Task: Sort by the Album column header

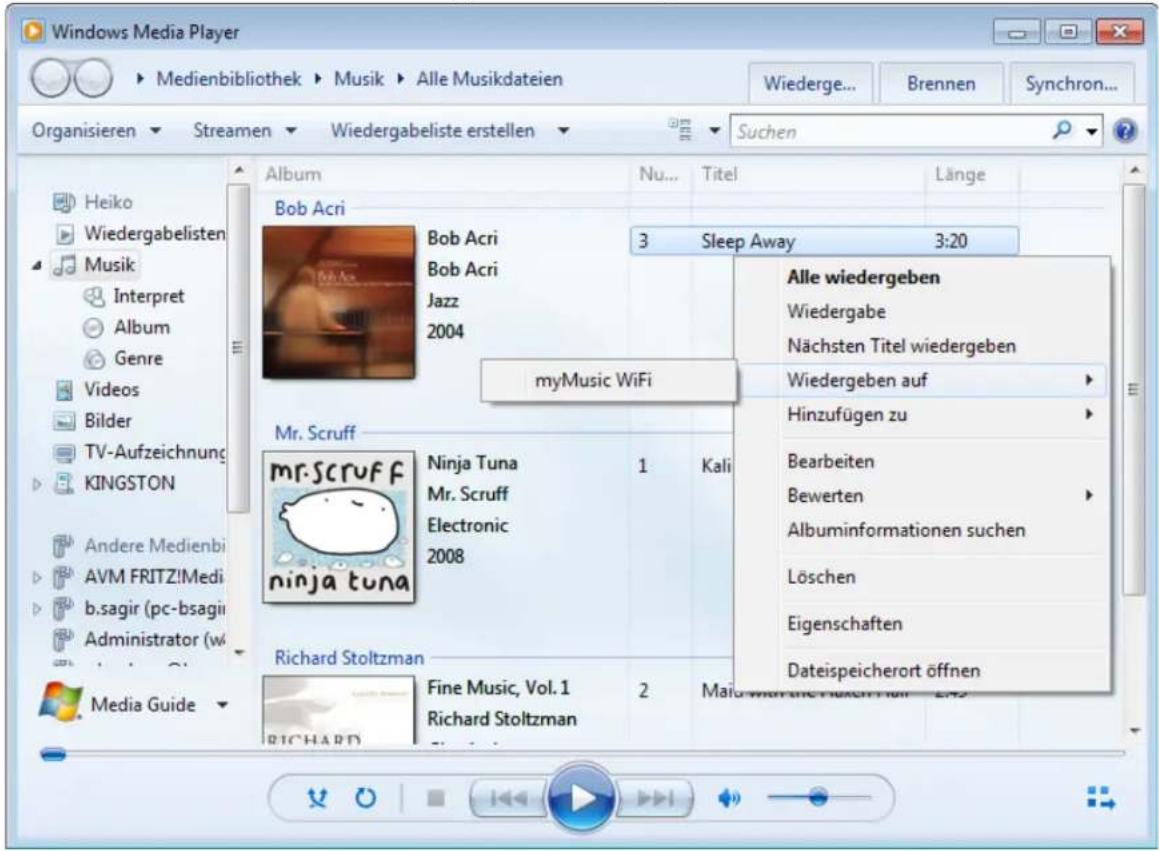Action: [x=293, y=174]
